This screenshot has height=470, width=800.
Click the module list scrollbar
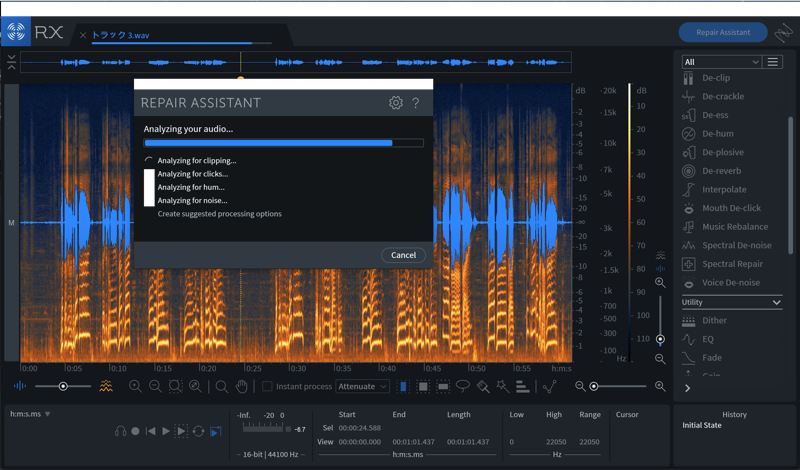coord(790,186)
